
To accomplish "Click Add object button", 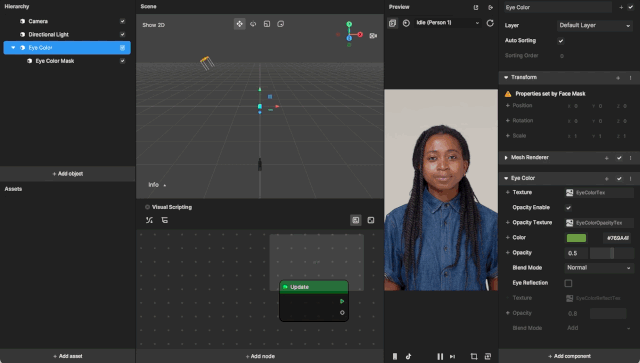I will click(68, 174).
